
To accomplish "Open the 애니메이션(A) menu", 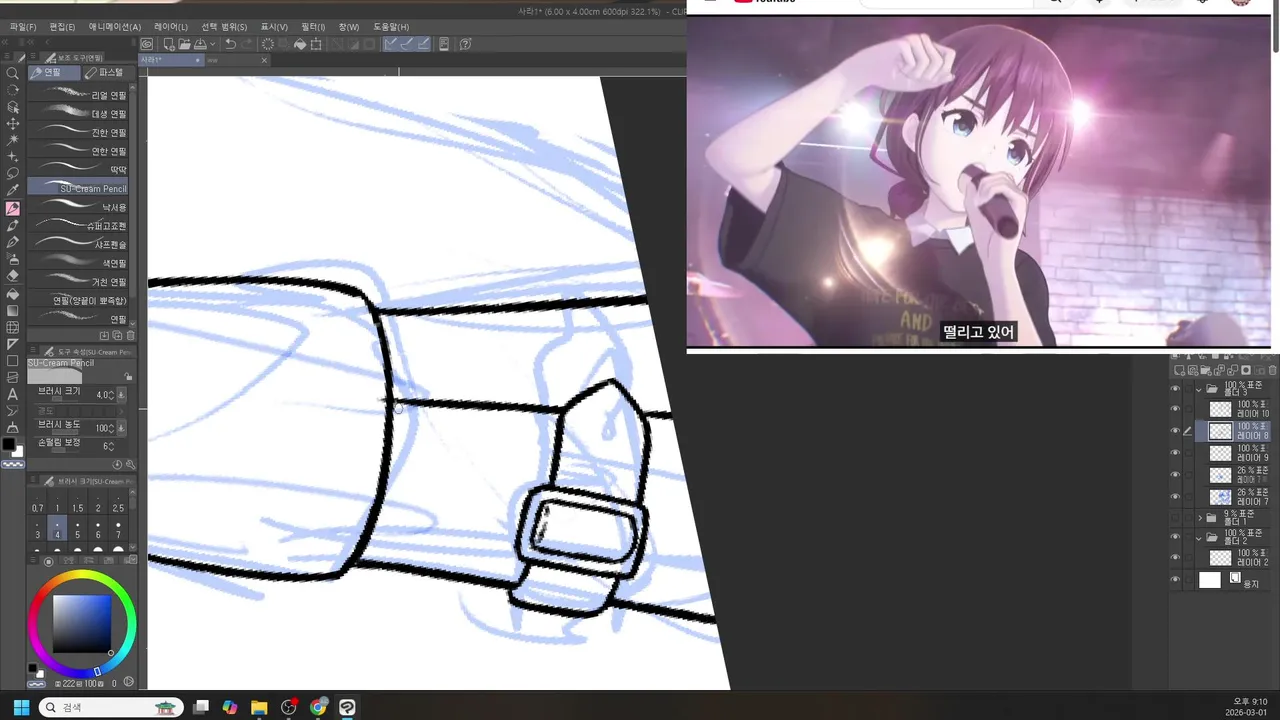I will pos(115,27).
